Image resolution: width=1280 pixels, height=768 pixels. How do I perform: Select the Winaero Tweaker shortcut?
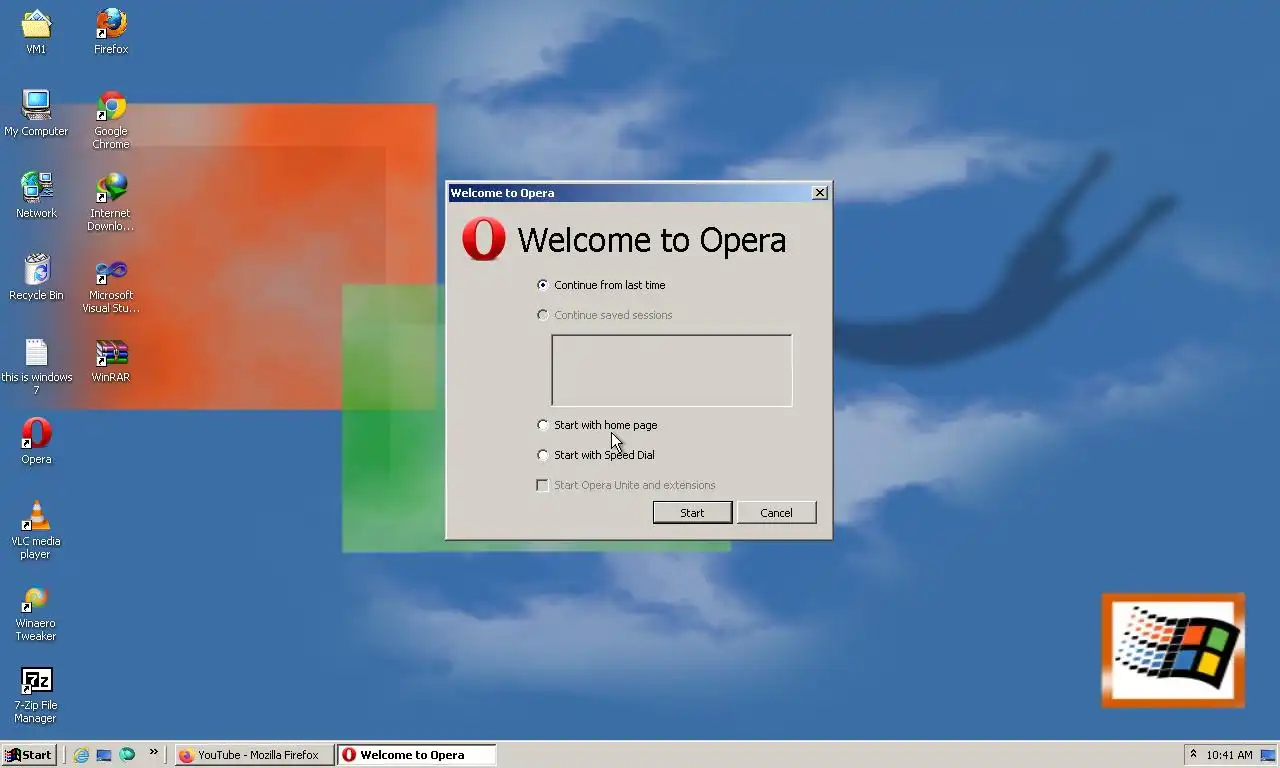coord(36,611)
